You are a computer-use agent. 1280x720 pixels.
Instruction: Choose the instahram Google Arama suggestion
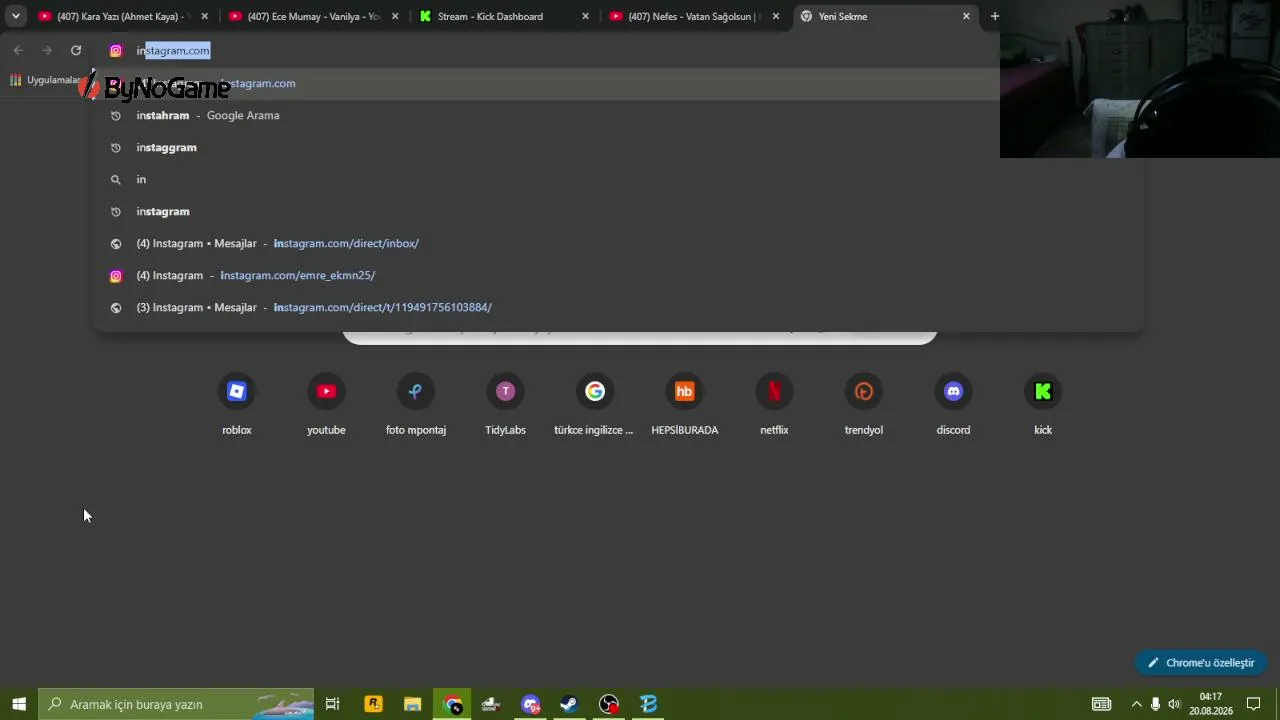click(x=618, y=115)
